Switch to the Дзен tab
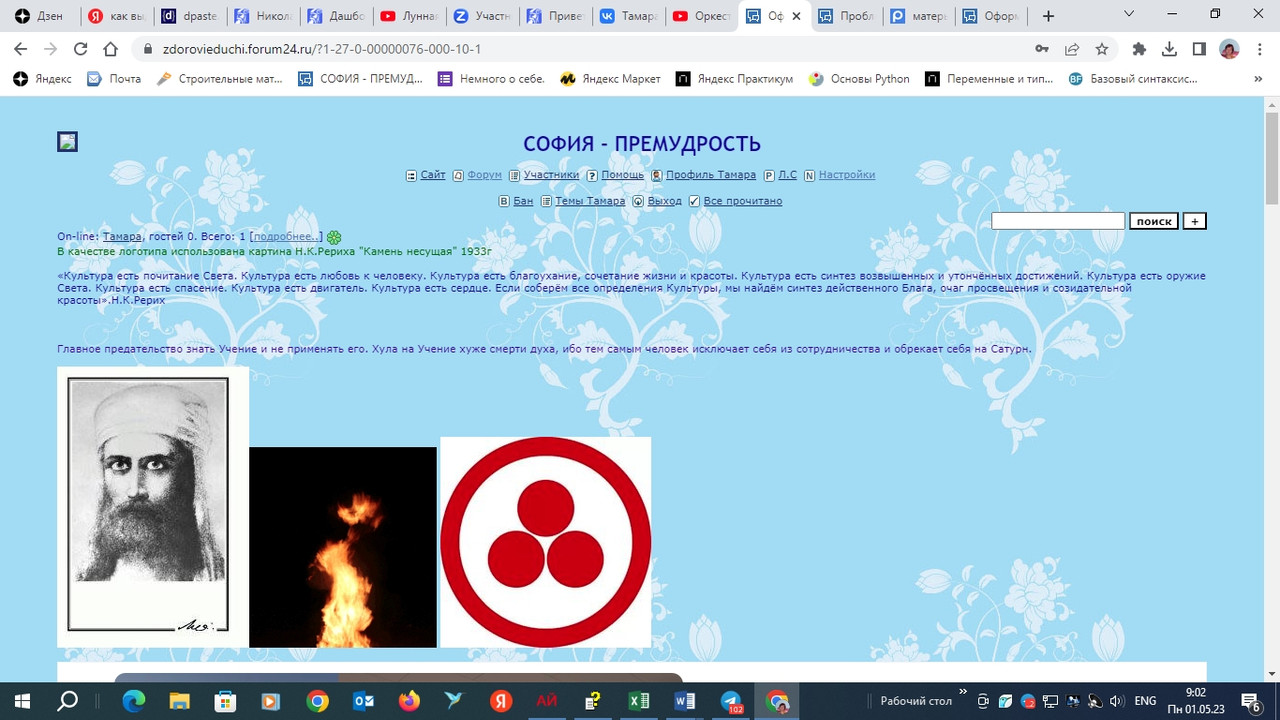1280x720 pixels. [40, 16]
